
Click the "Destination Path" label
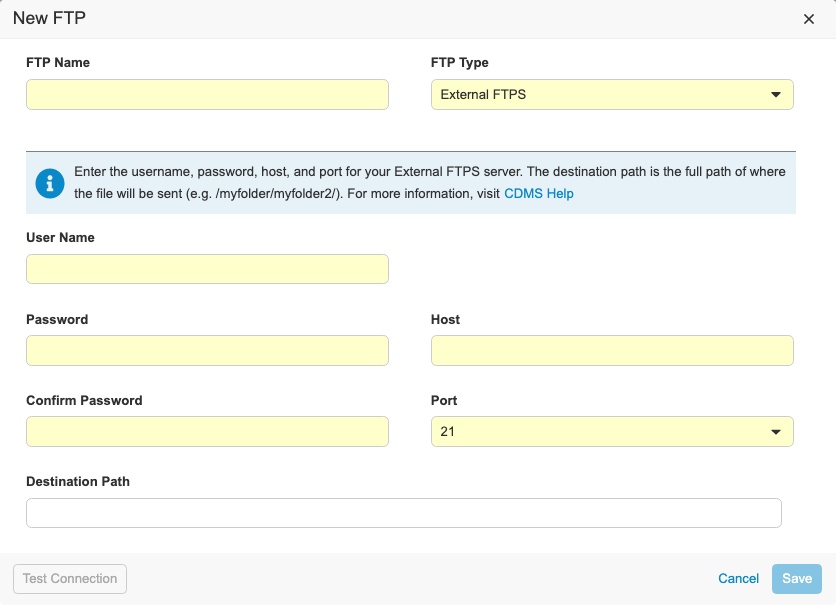click(x=78, y=482)
